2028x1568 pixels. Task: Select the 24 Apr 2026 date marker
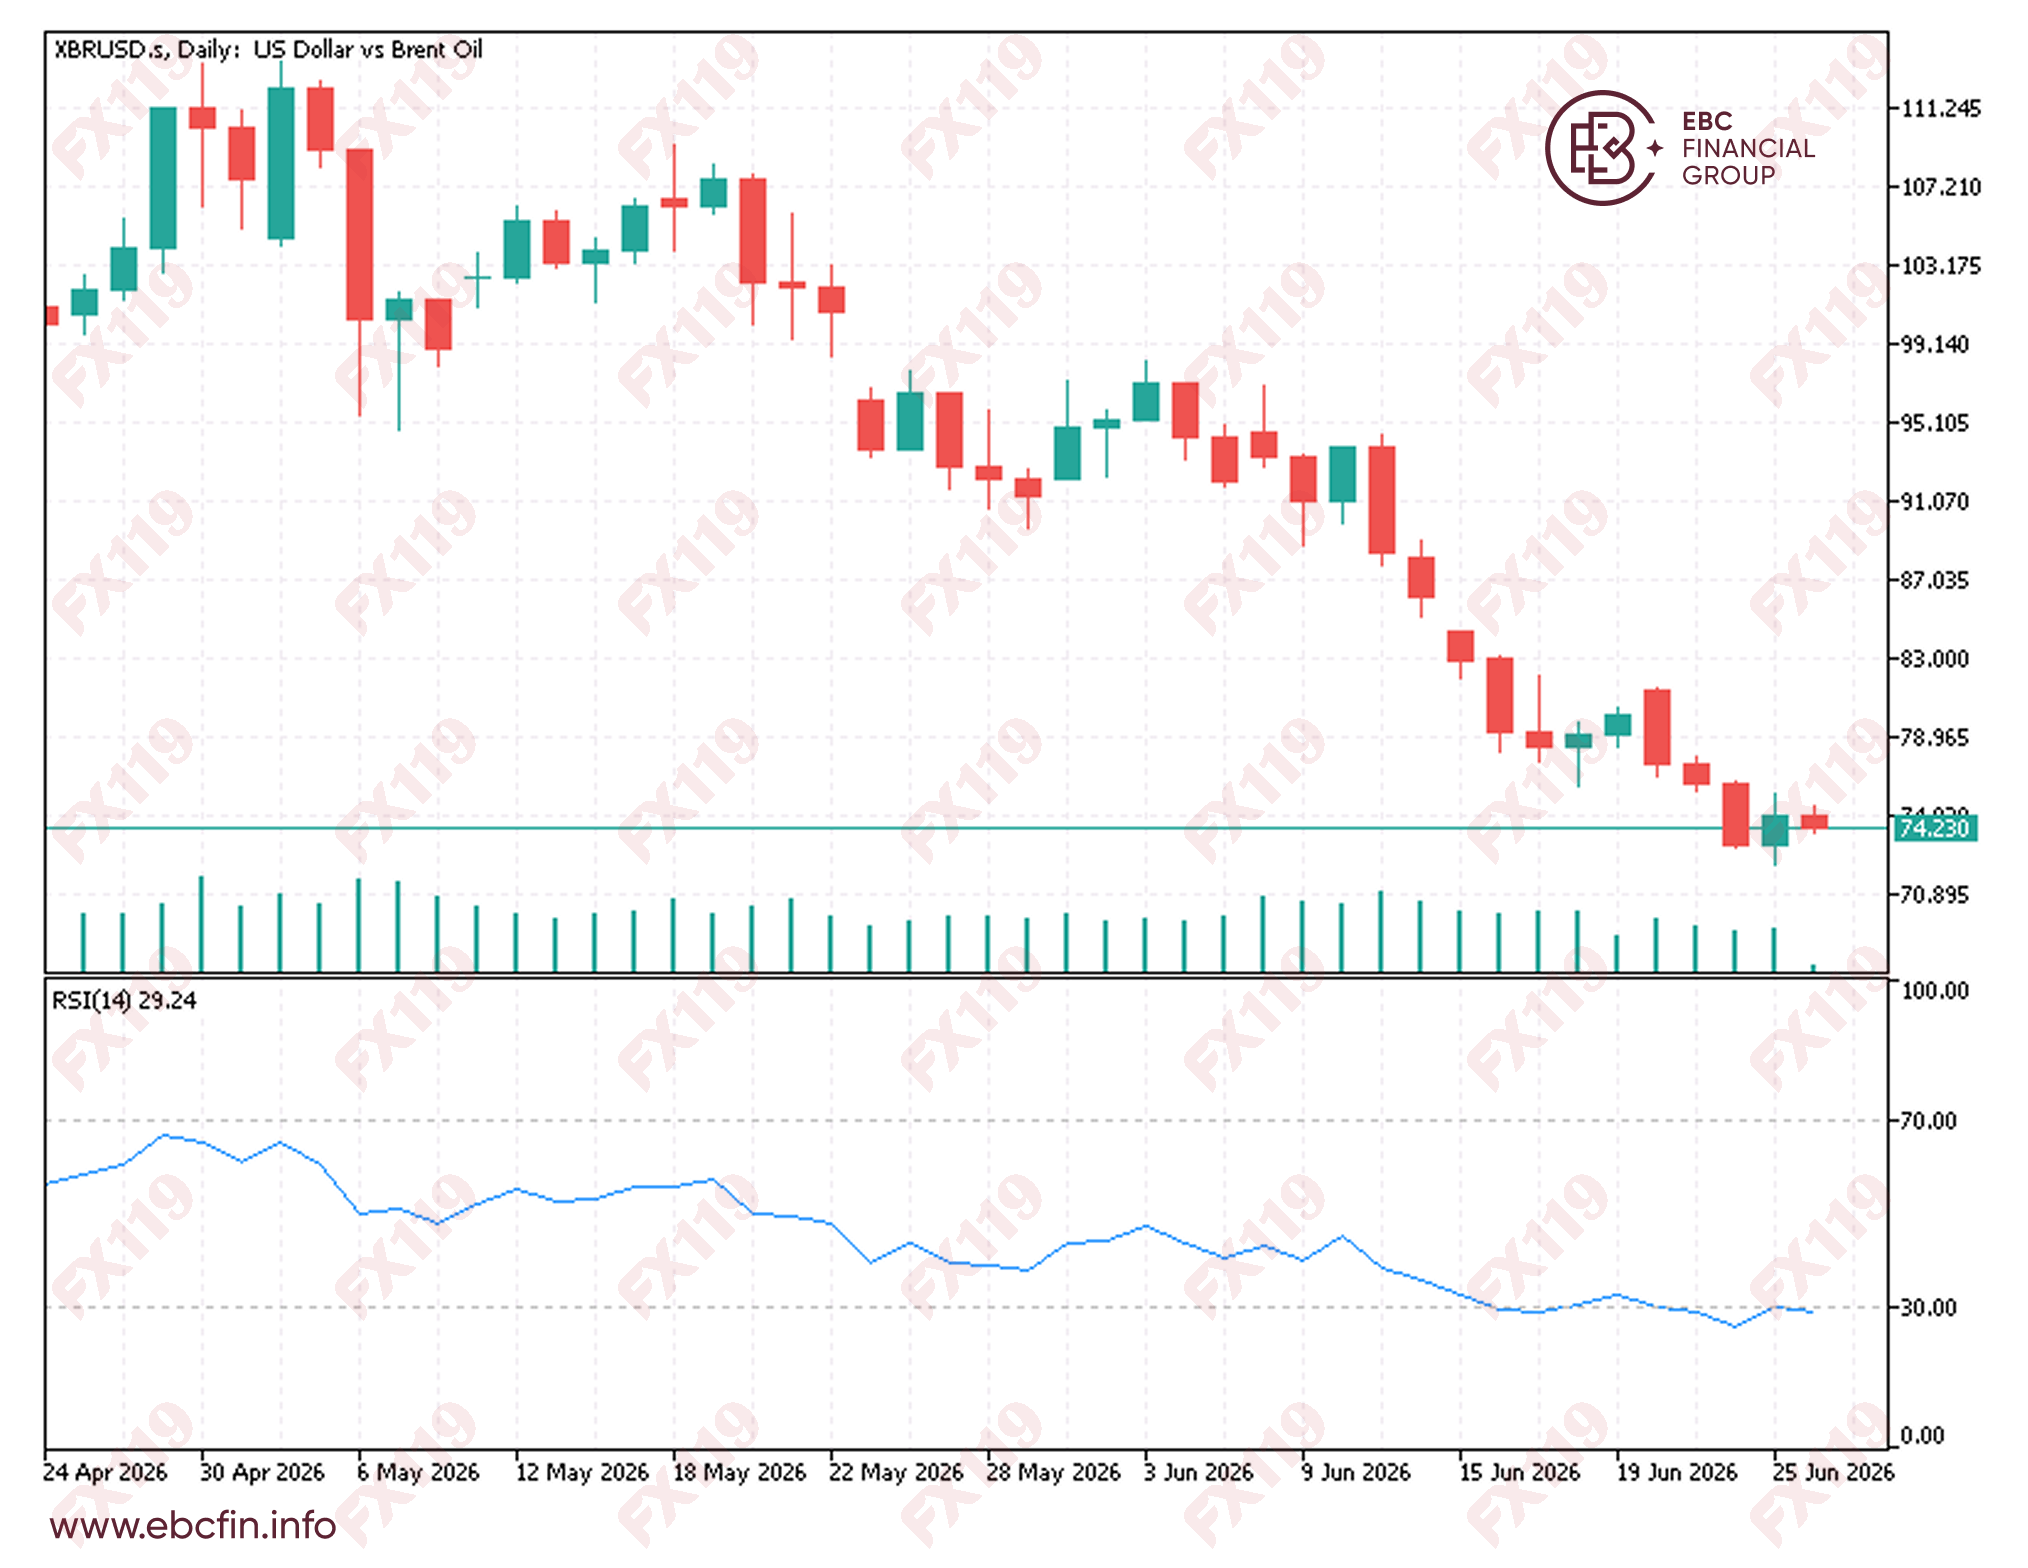(105, 1472)
